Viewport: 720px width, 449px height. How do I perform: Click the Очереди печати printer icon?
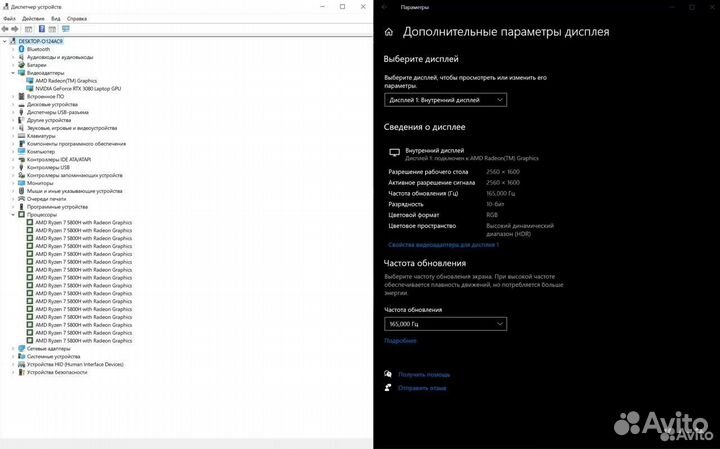21,199
